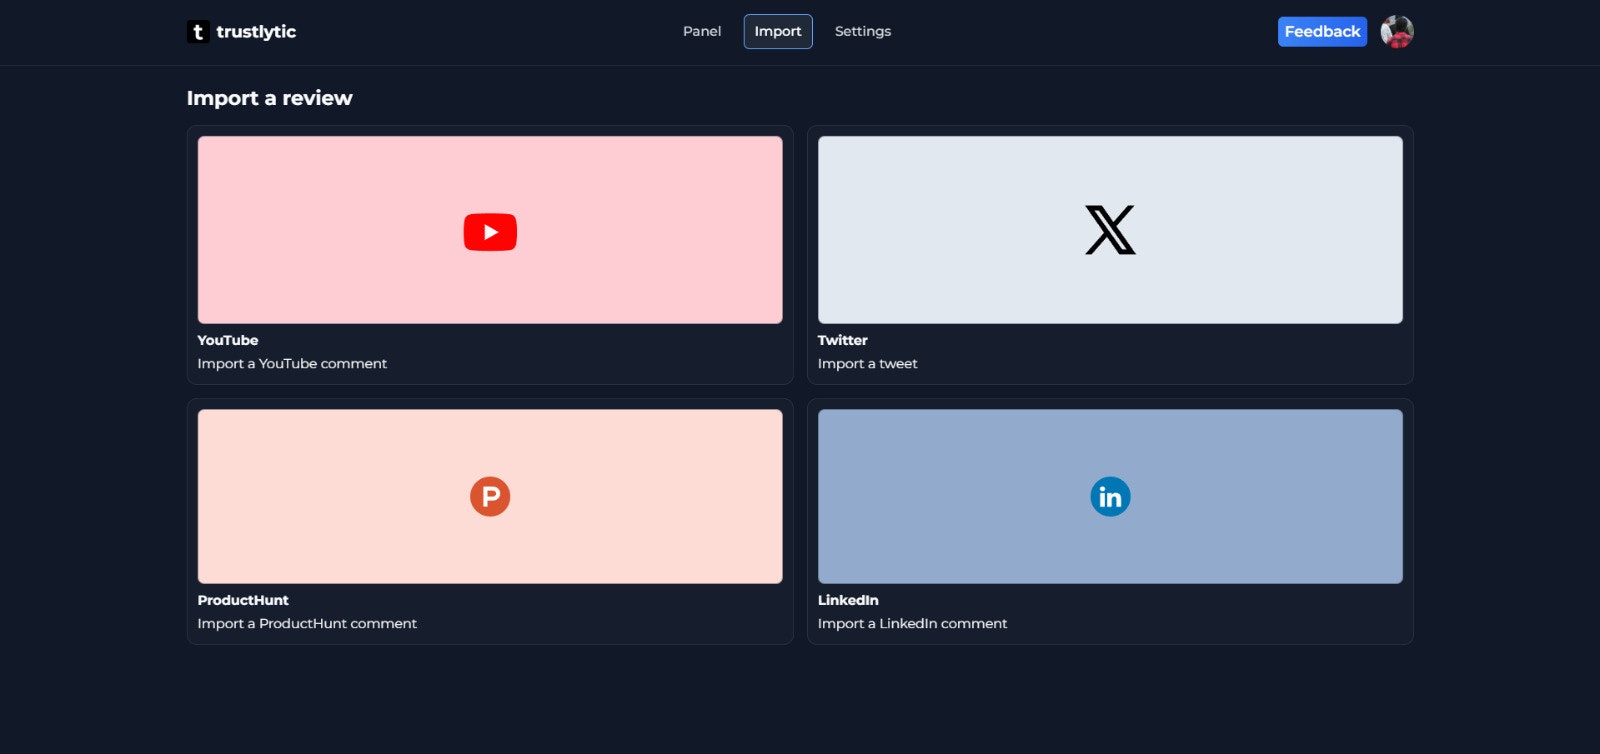The image size is (1600, 754).
Task: Click the orange ProductHunt P icon
Action: tap(490, 496)
